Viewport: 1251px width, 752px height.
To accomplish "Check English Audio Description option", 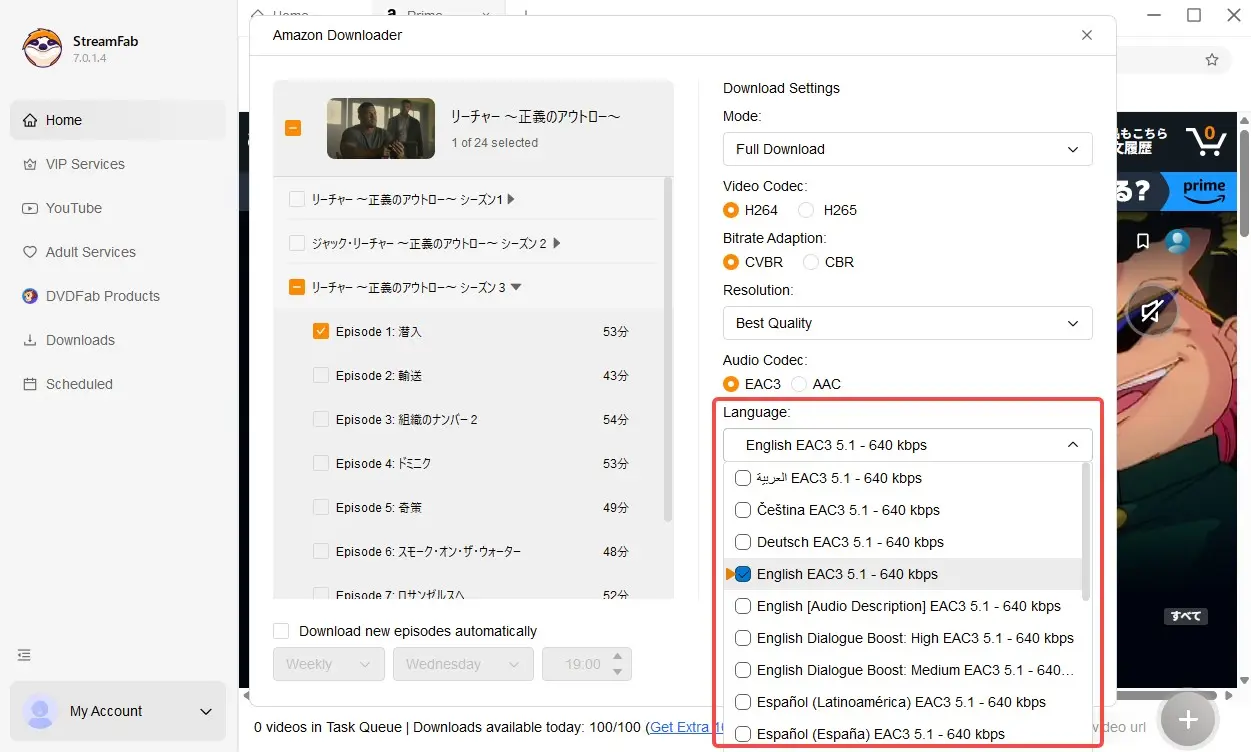I will (x=743, y=606).
